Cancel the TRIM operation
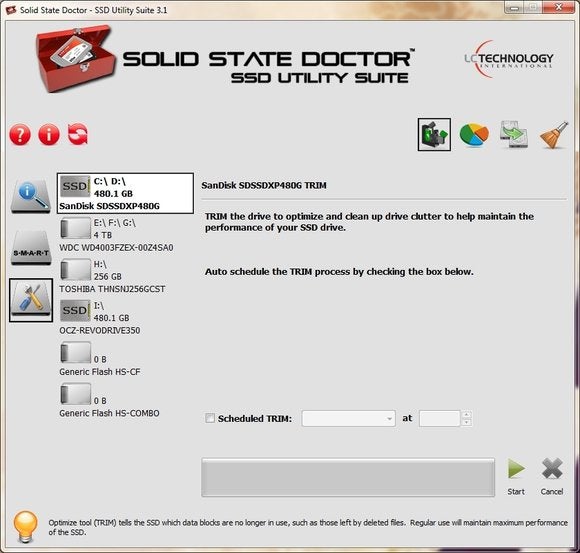The height and width of the screenshot is (553, 580). [x=552, y=476]
